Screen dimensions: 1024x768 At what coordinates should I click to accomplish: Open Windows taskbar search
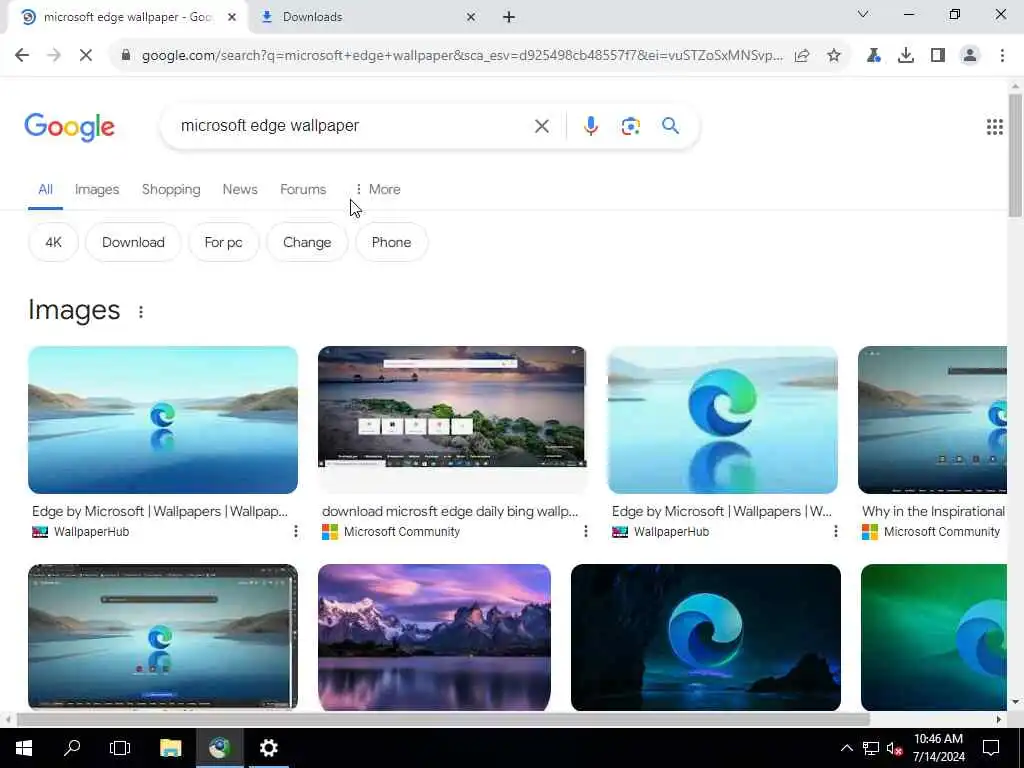[72, 748]
